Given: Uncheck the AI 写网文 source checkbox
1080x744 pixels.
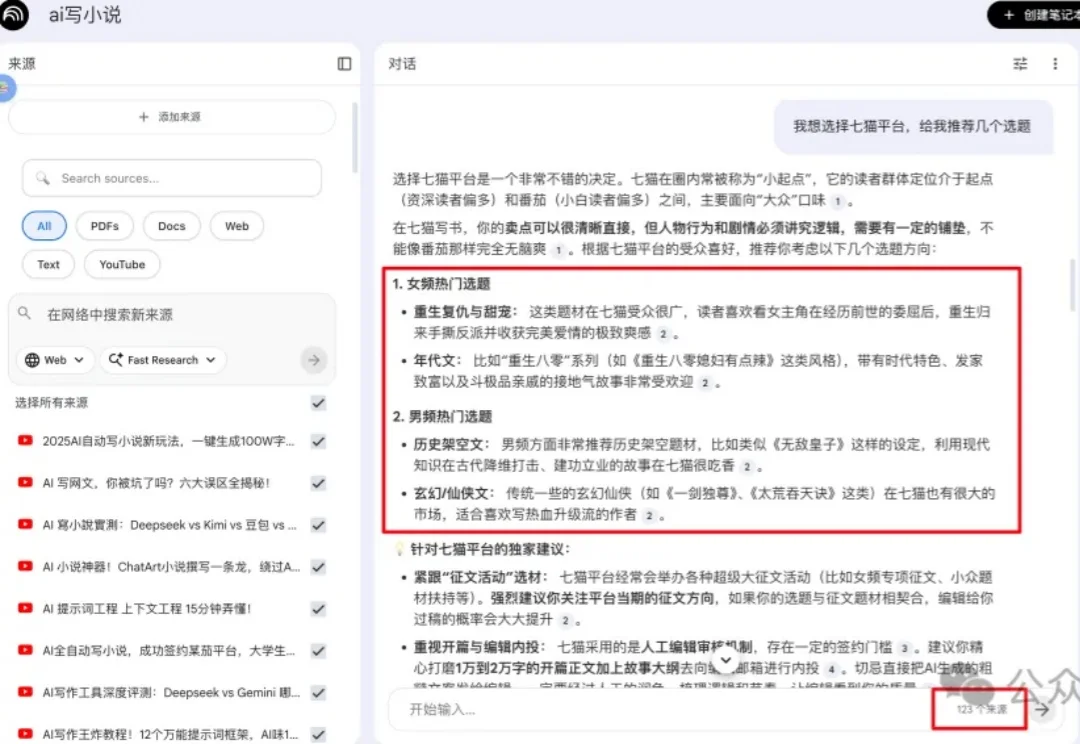Looking at the screenshot, I should click(317, 482).
